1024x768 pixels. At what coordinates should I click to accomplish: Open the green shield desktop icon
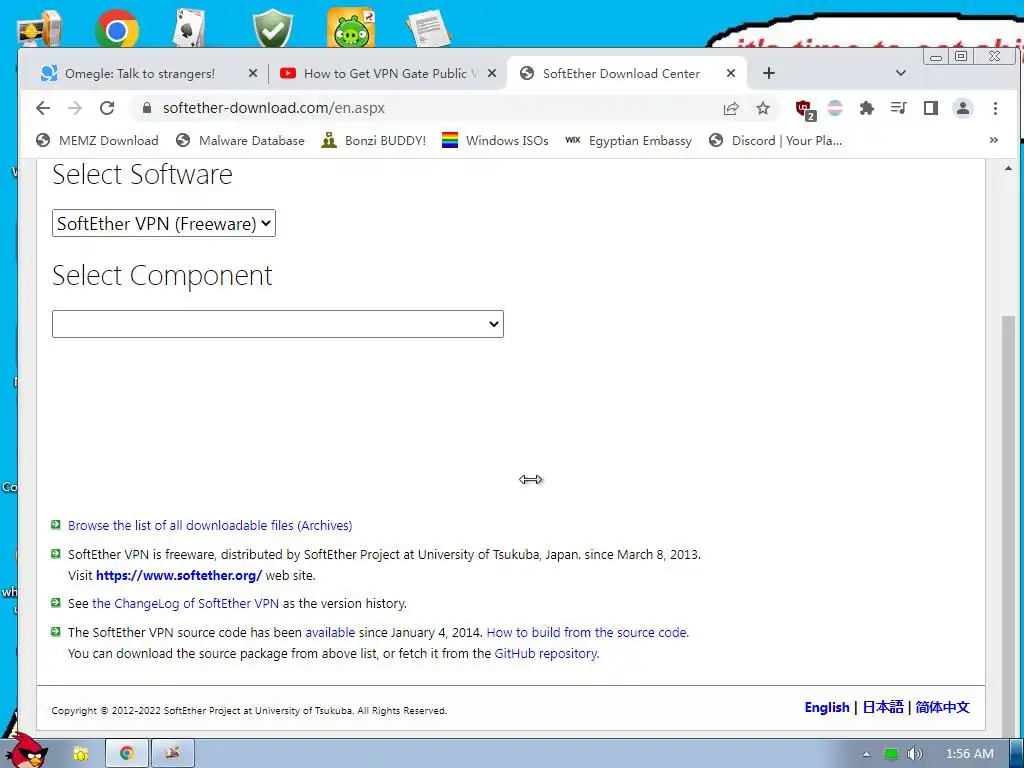[273, 28]
